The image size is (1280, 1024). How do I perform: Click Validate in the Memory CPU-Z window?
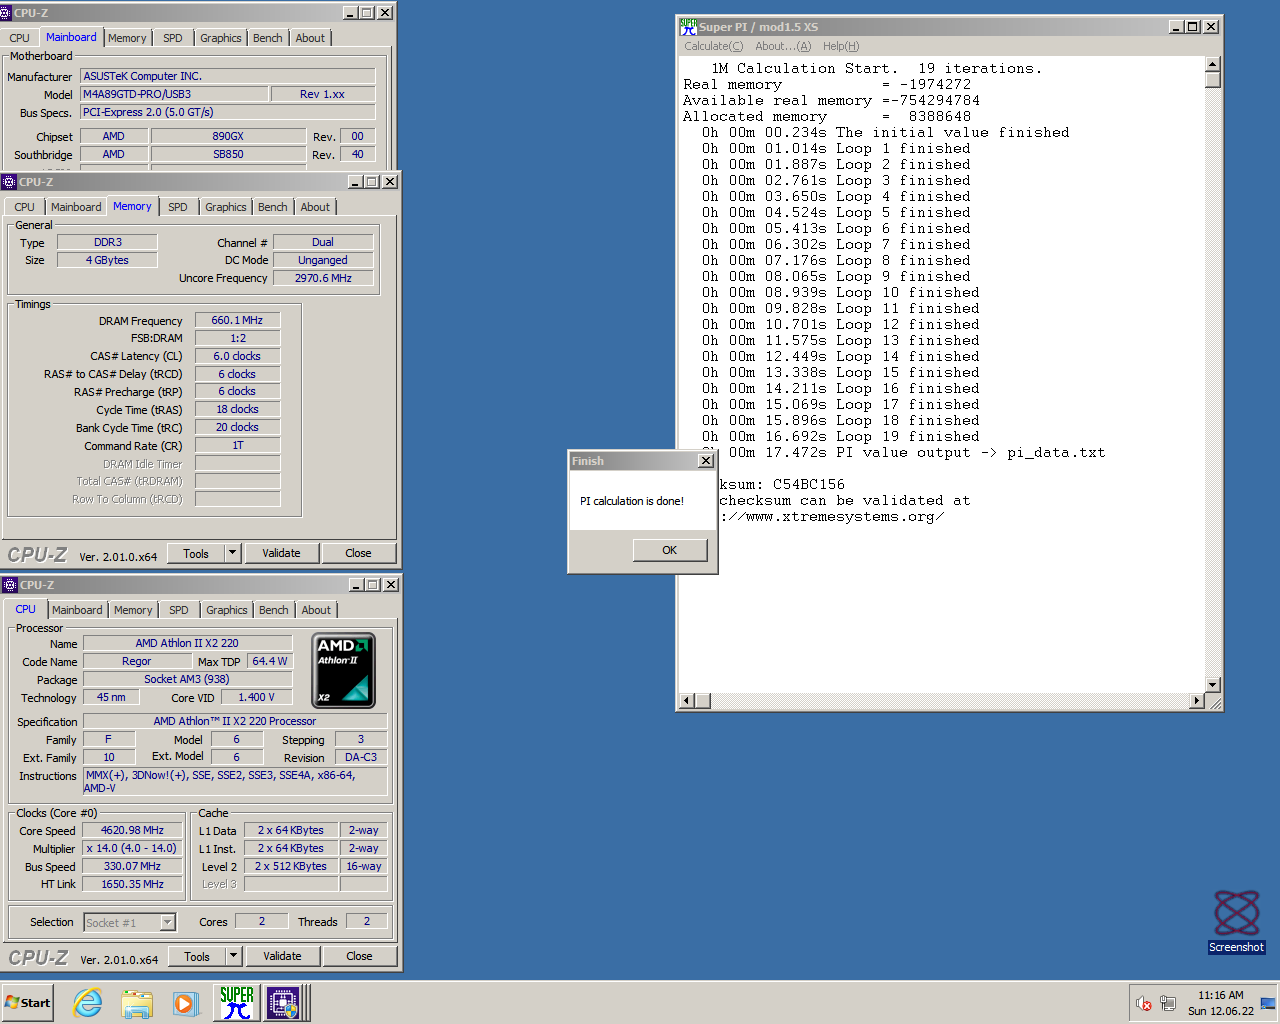point(281,553)
